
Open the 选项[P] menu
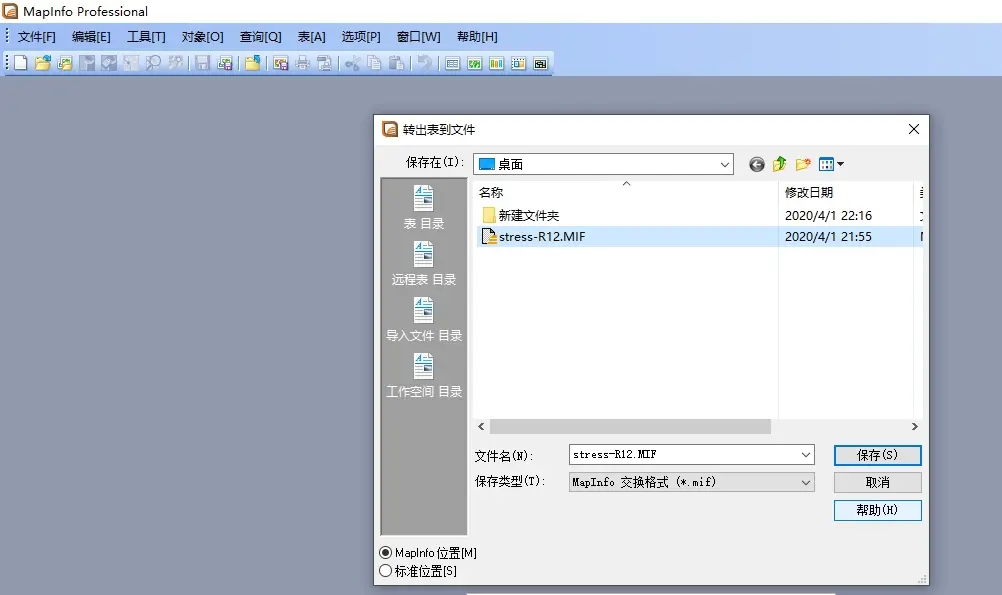click(360, 36)
